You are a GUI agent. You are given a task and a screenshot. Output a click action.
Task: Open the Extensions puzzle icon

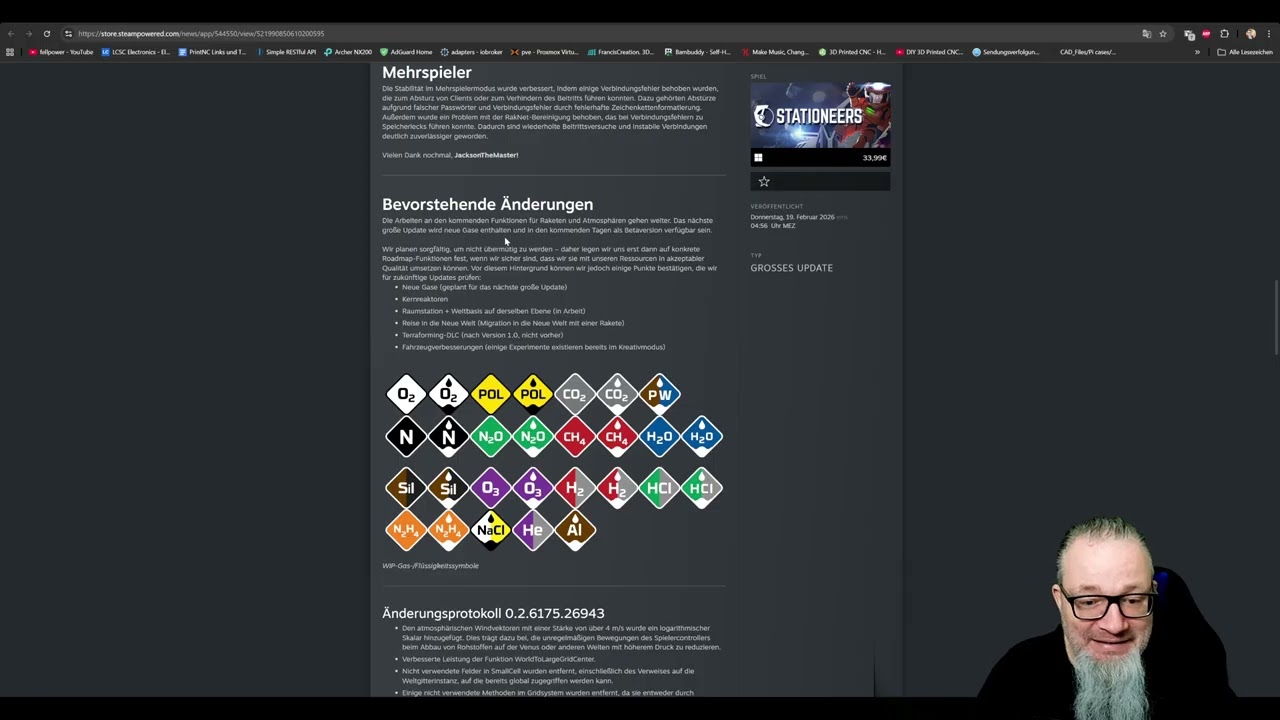1224,34
